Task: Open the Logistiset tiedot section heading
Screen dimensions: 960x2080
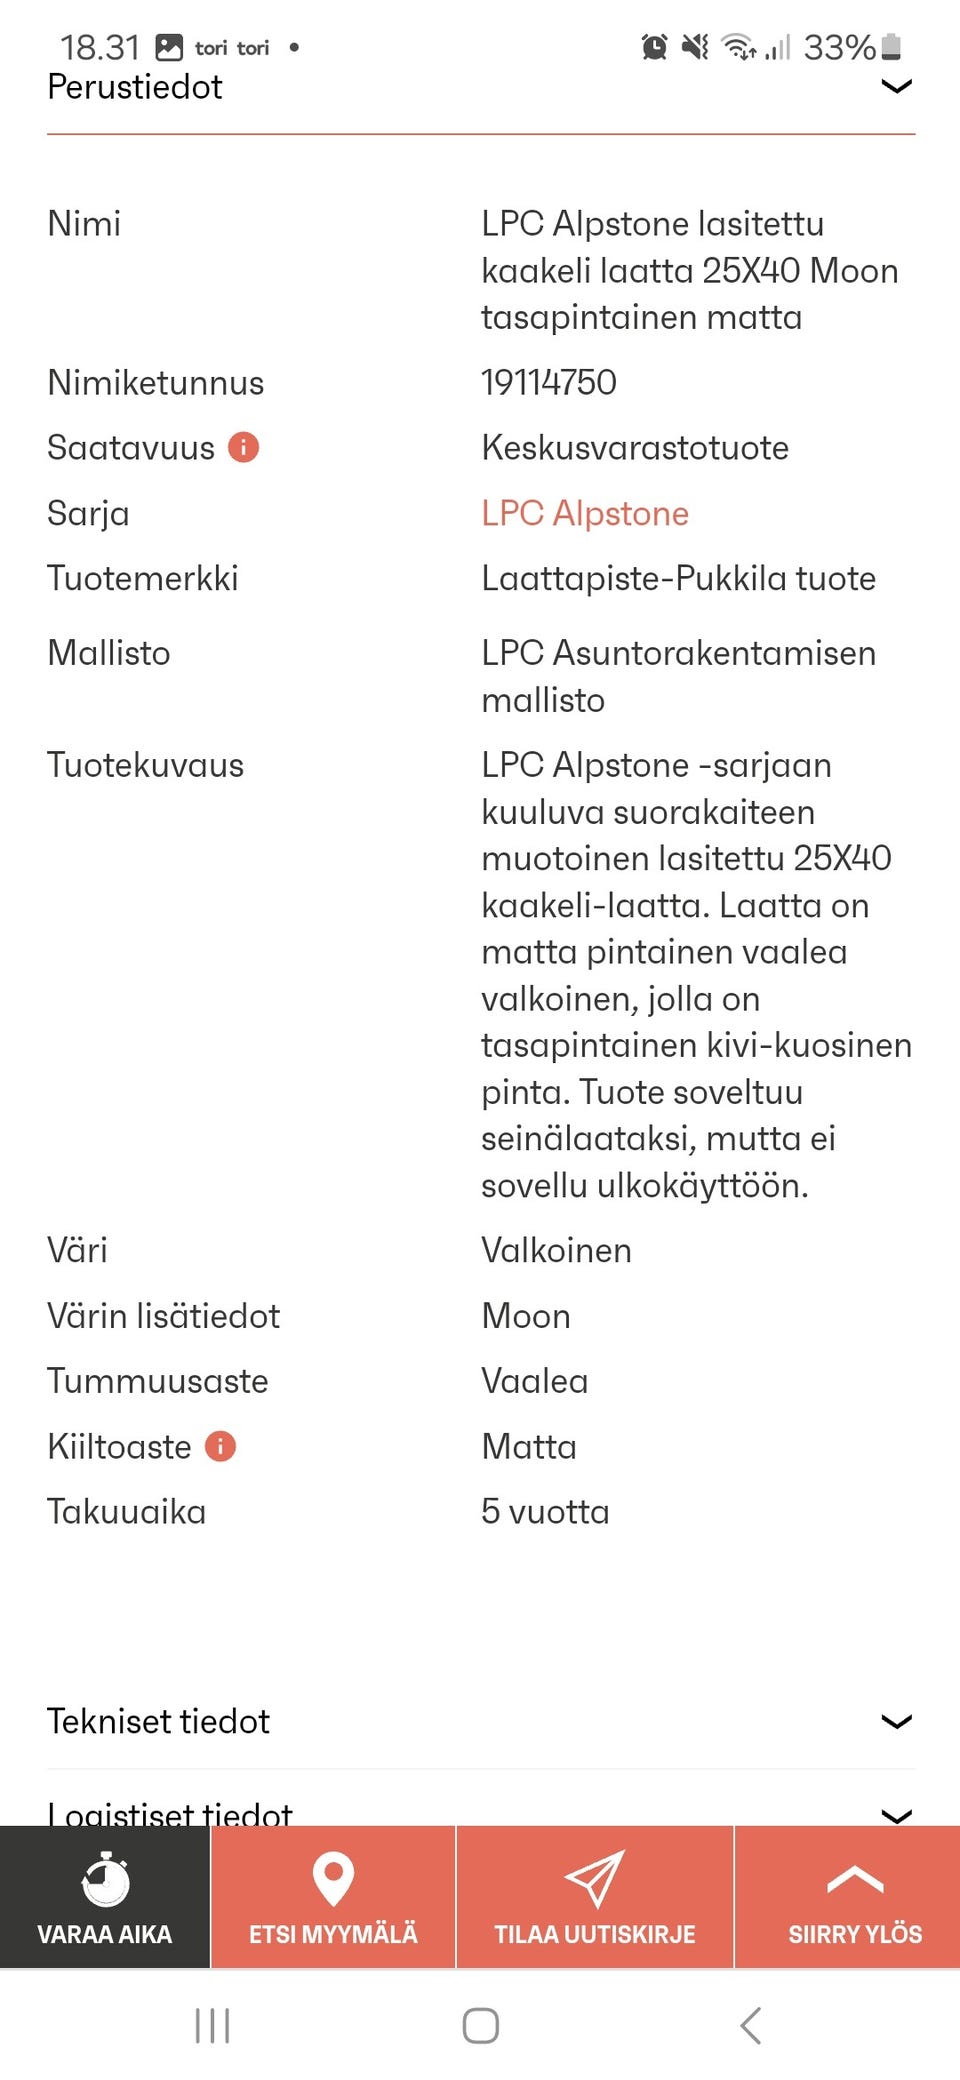Action: pyautogui.click(x=170, y=1813)
